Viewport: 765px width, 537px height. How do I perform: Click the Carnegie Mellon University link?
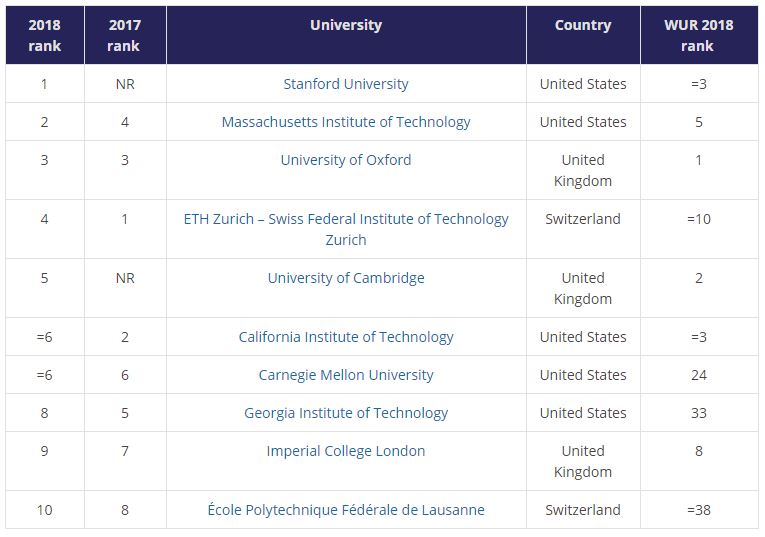tap(346, 375)
